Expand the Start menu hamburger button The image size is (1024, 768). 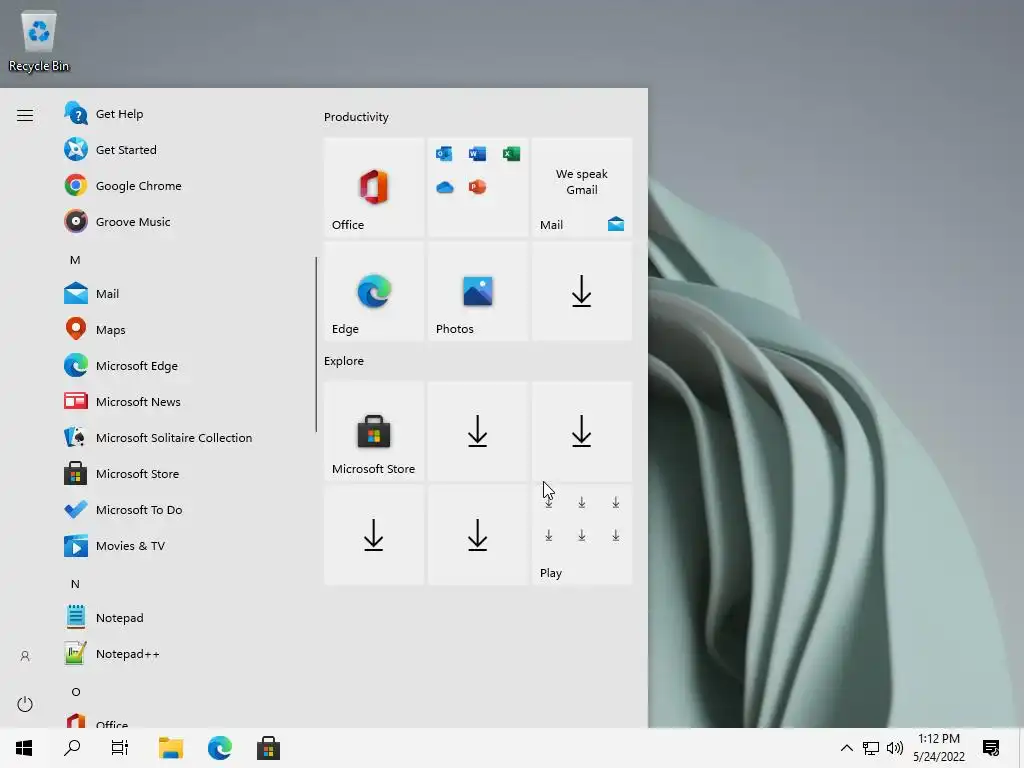coord(25,116)
